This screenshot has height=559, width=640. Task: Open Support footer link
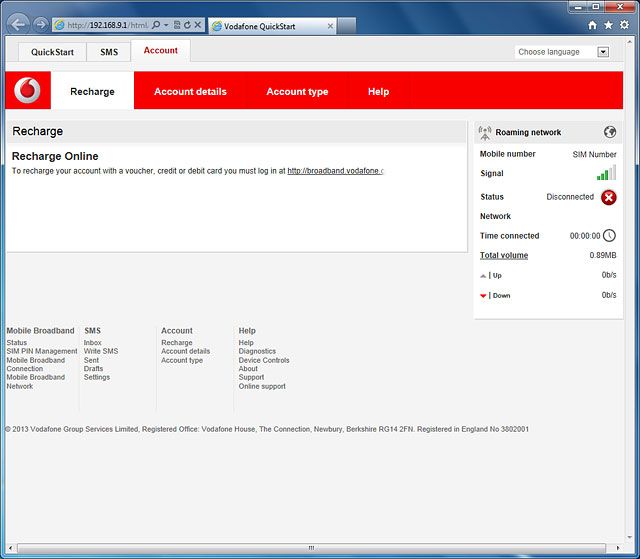pos(251,377)
